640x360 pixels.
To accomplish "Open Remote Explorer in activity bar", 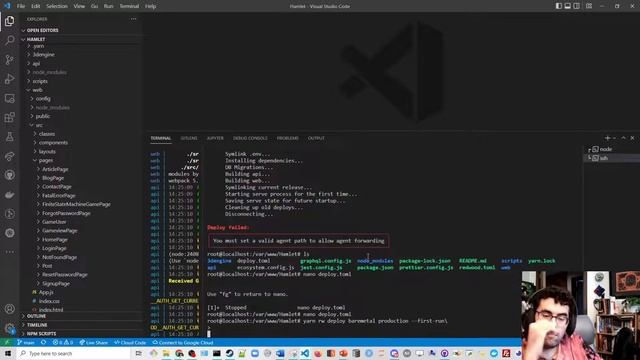I will tap(9, 98).
